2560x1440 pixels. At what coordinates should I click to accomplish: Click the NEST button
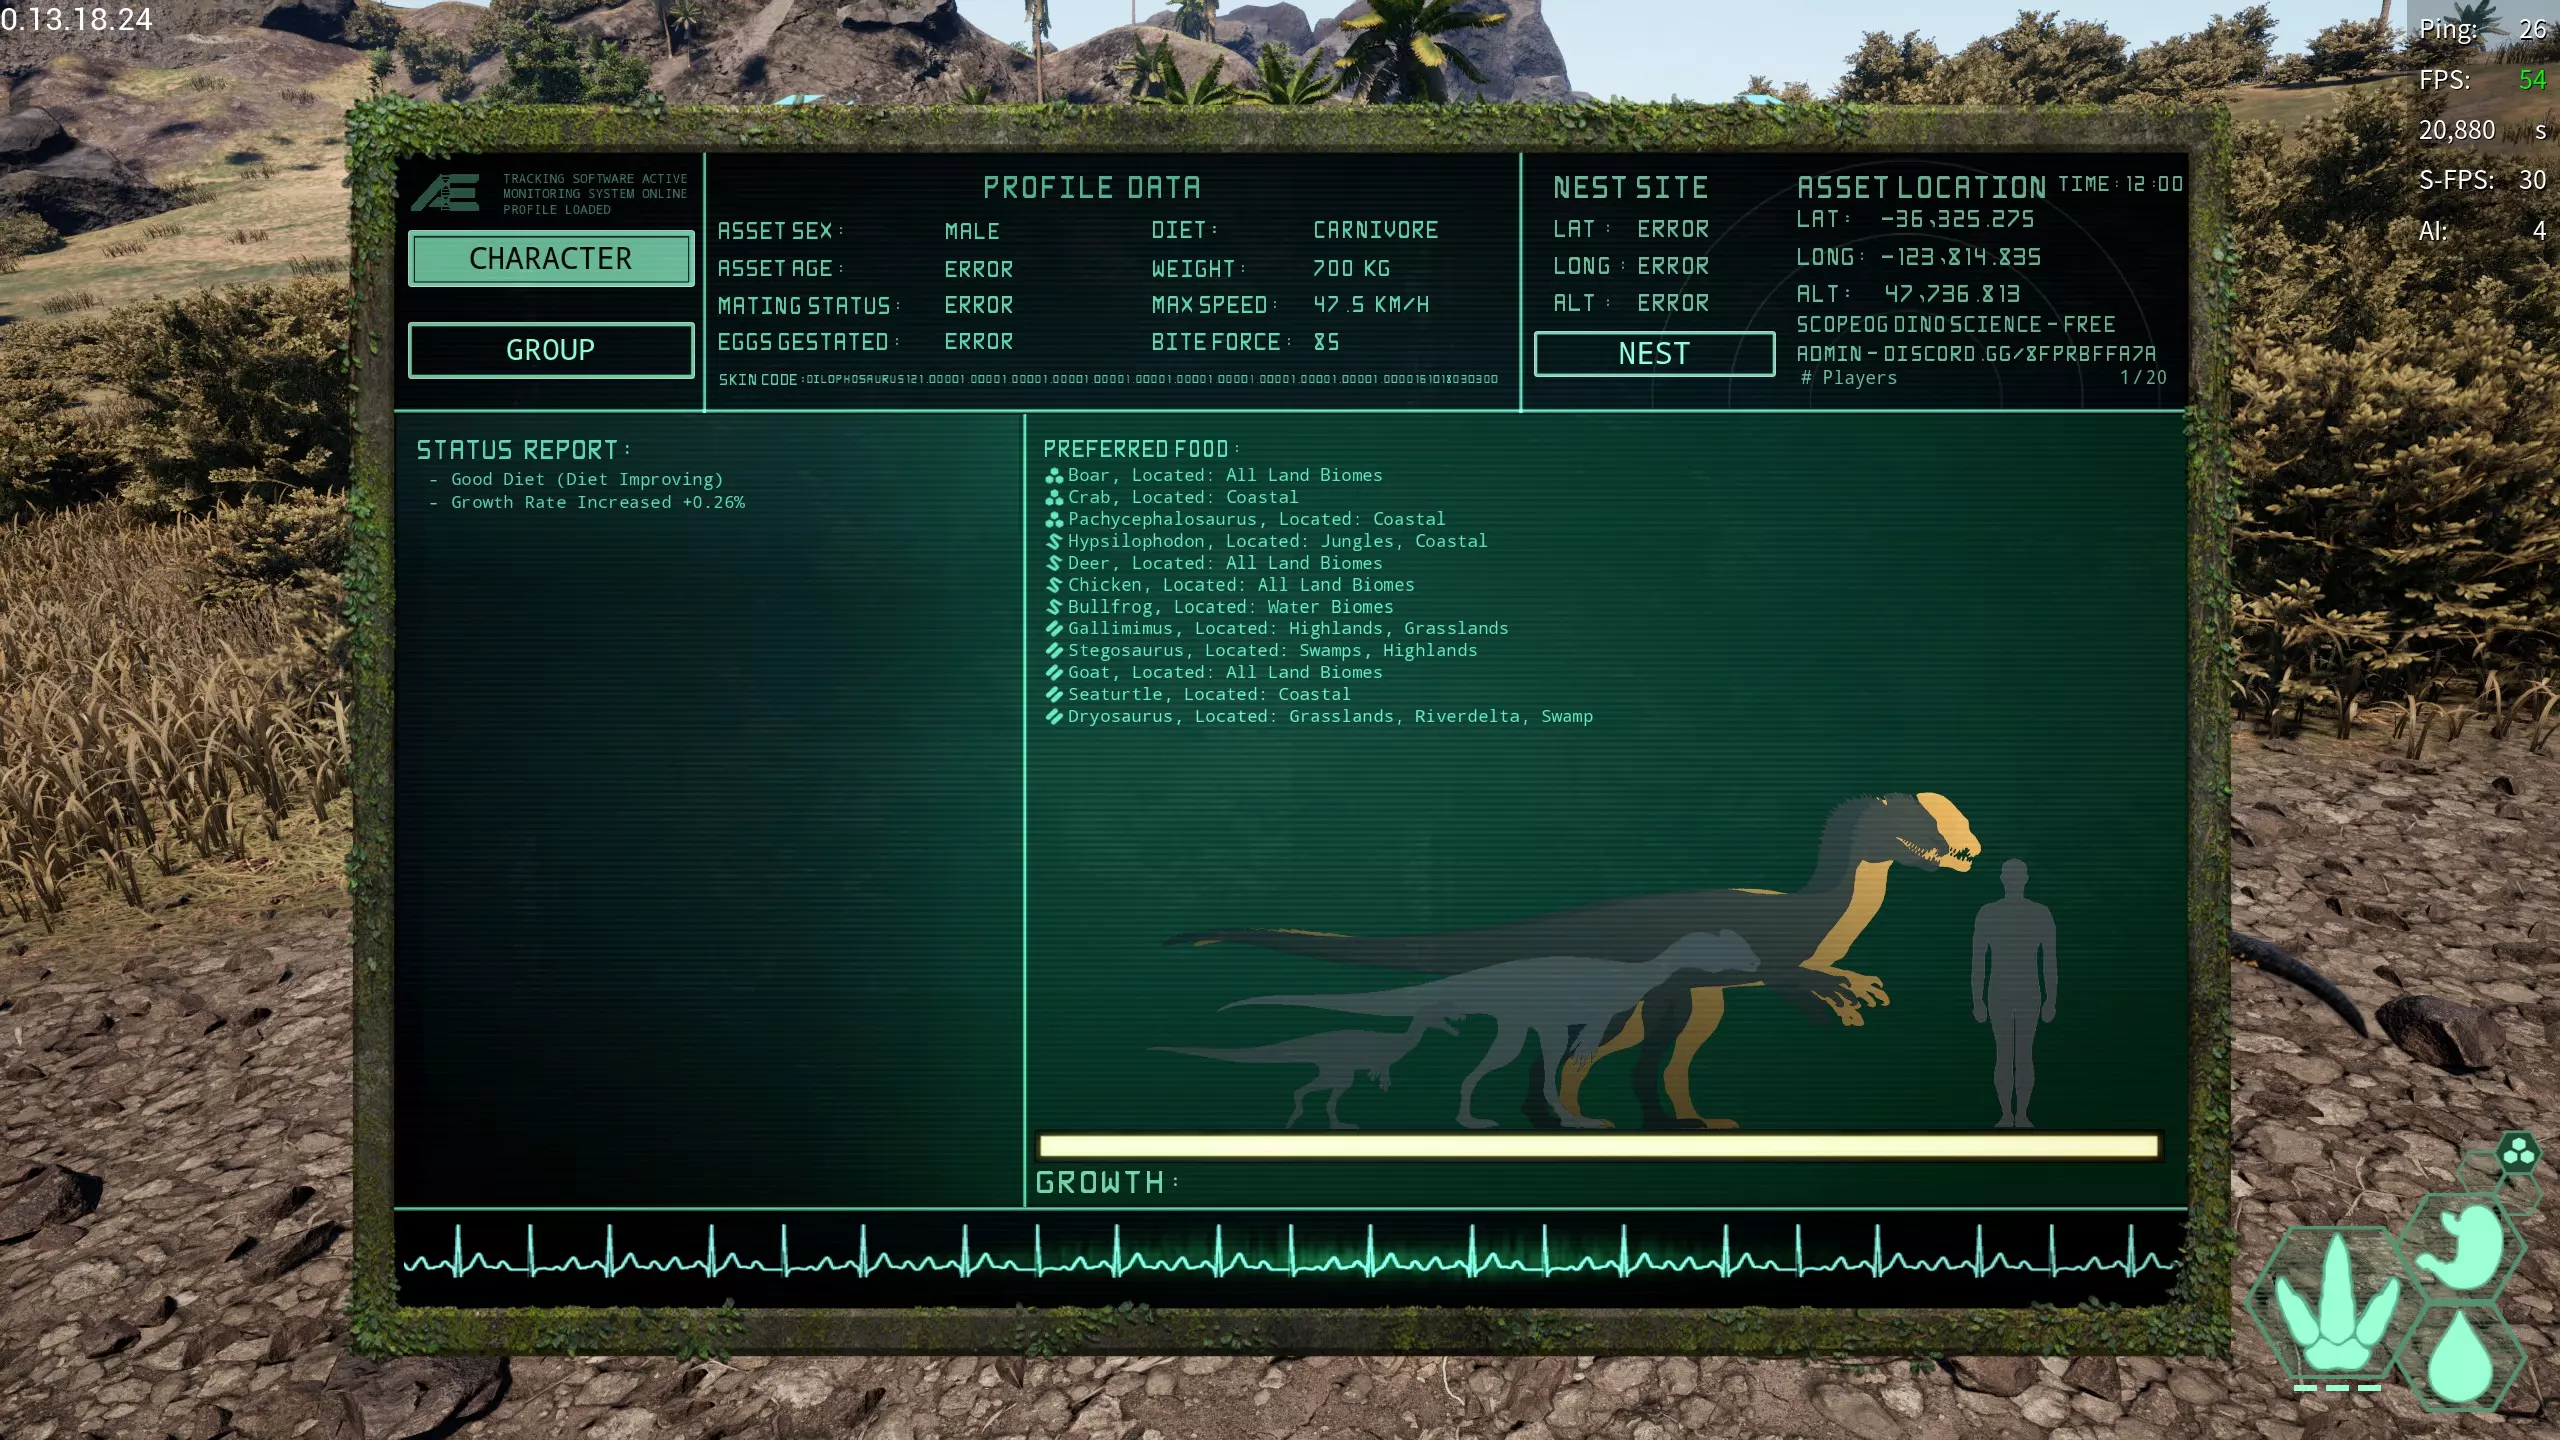1654,354
